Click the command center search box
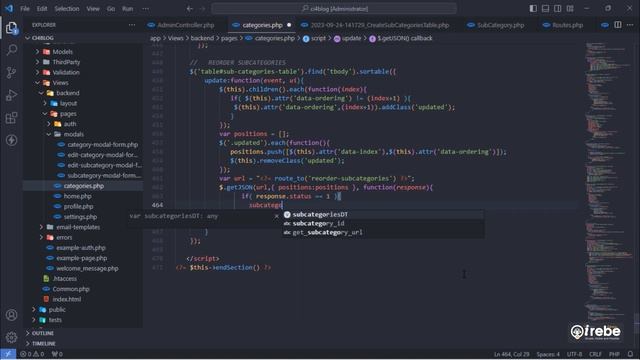 coord(334,9)
